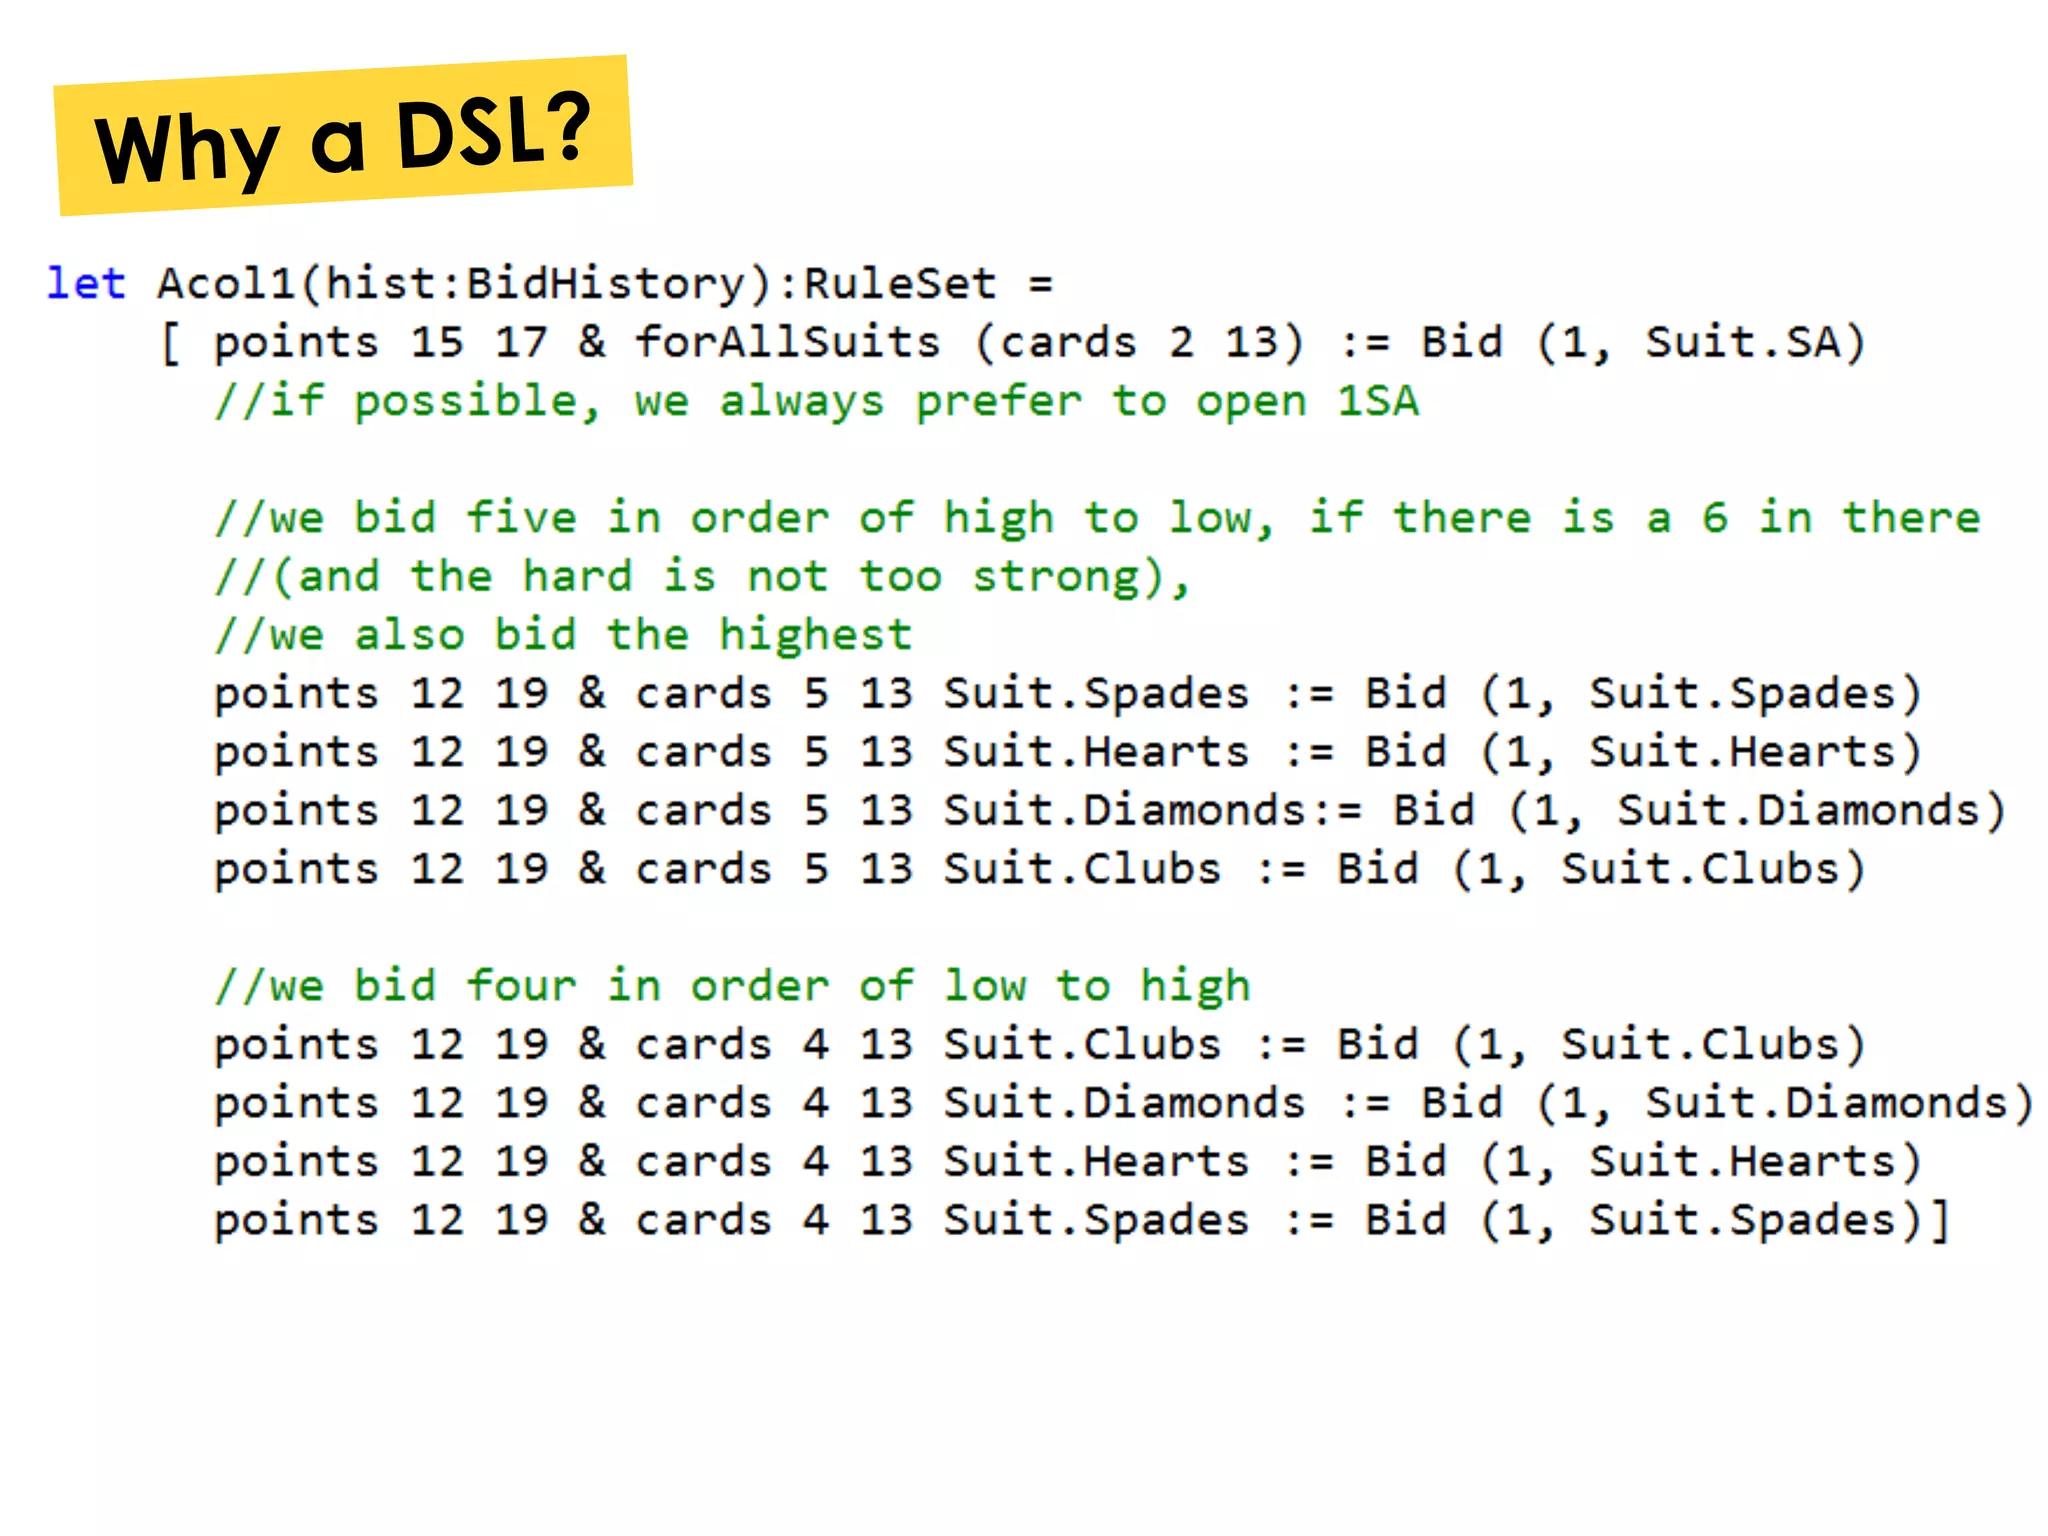The height and width of the screenshot is (1536, 2048).
Task: Click the 'cards 5 13 Suit.Diamonds' rule line
Action: pyautogui.click(x=1110, y=811)
